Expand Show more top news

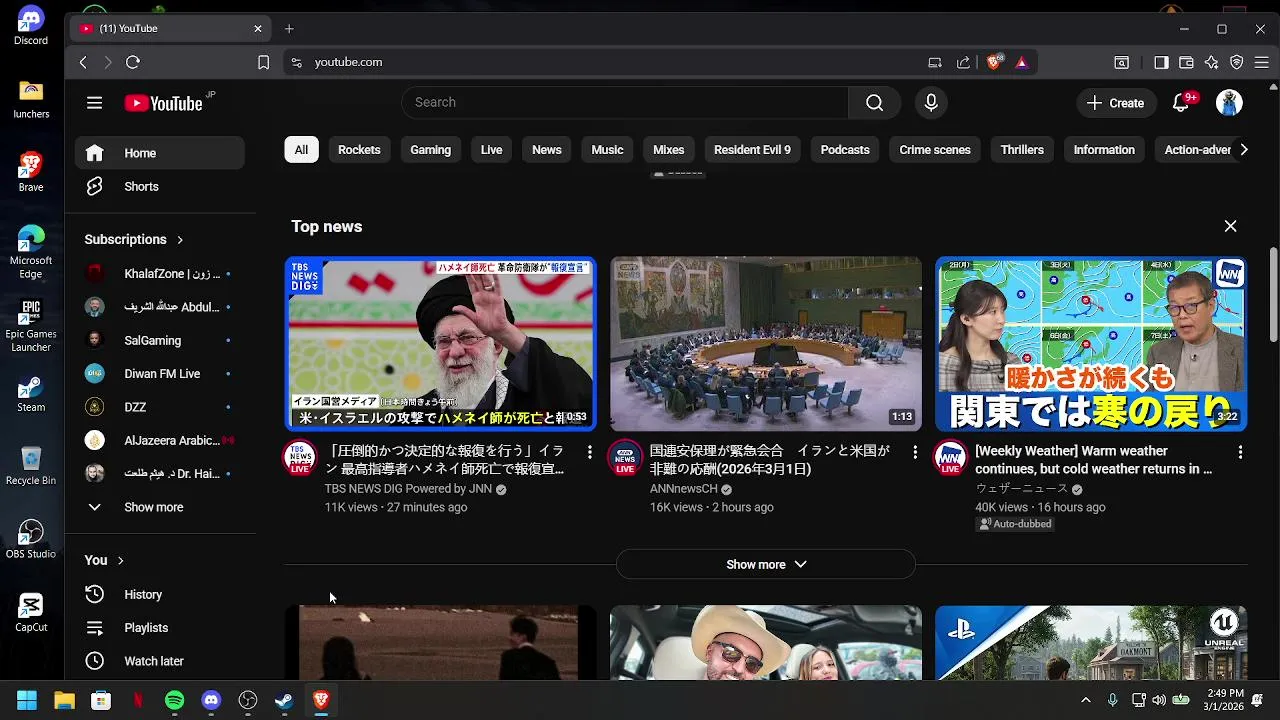click(x=765, y=564)
